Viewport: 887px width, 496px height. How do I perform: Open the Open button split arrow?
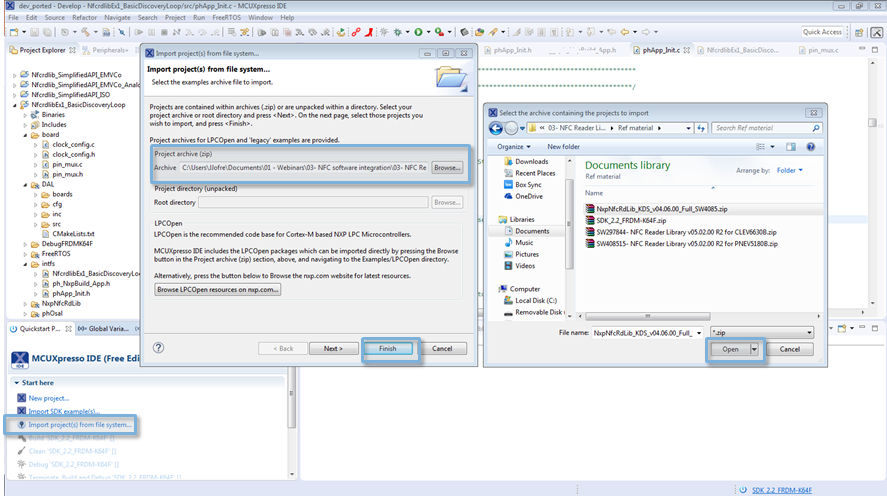pyautogui.click(x=754, y=350)
